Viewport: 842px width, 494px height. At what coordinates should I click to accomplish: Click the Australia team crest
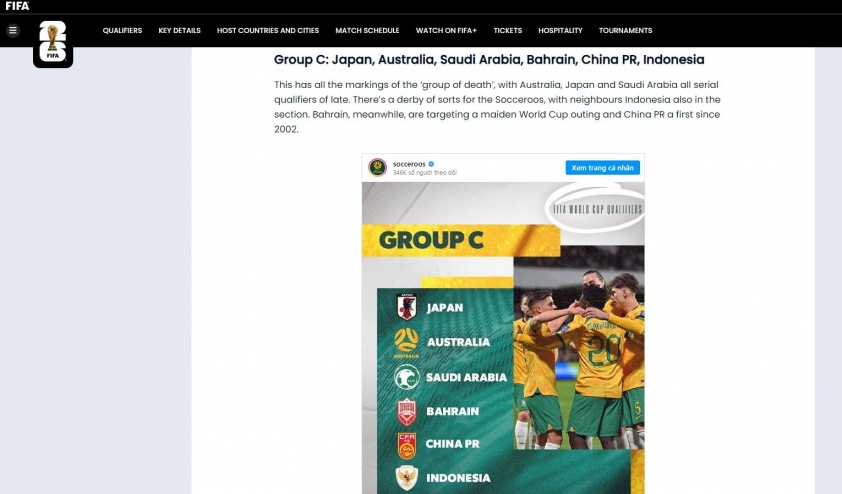407,342
